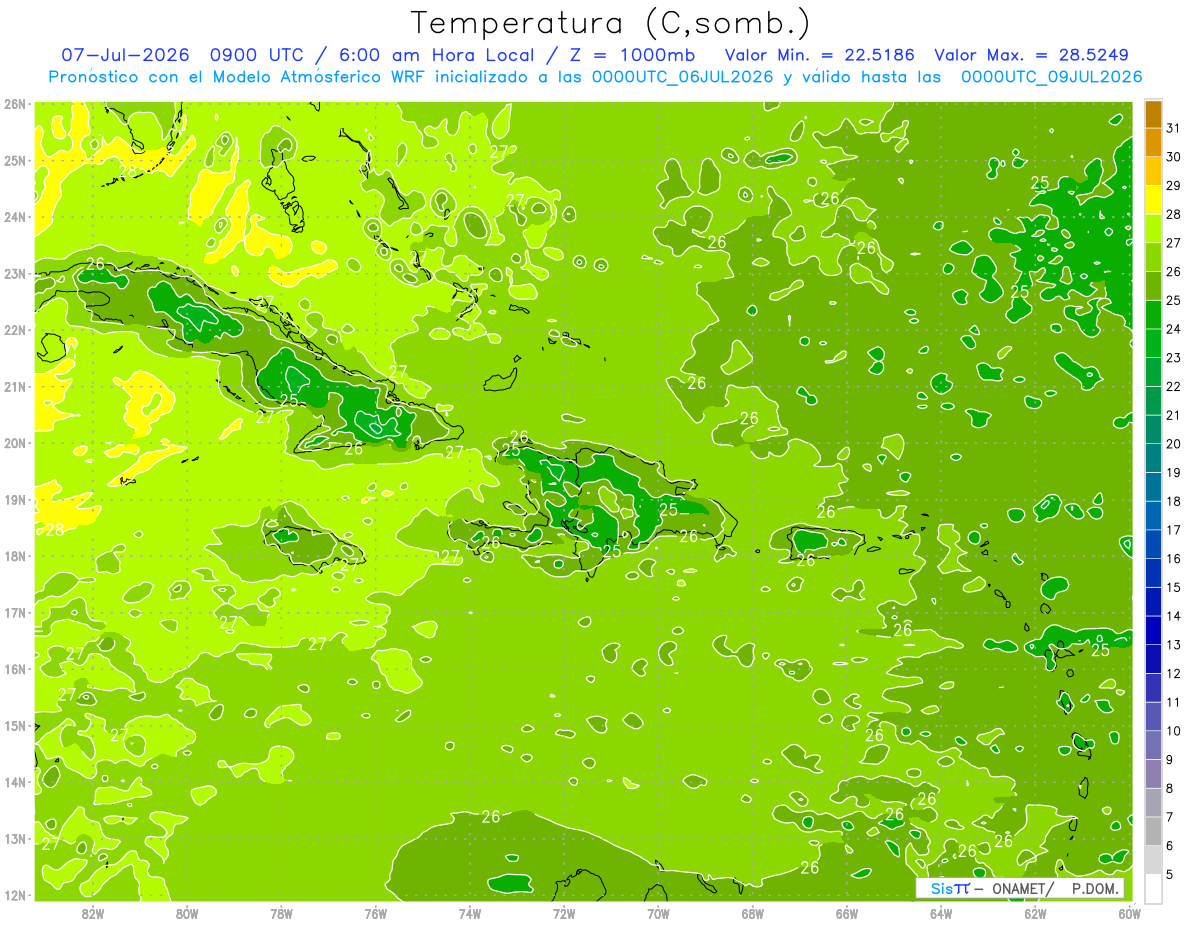Click the 'Valor Max. = 28.5249' text

[1032, 55]
